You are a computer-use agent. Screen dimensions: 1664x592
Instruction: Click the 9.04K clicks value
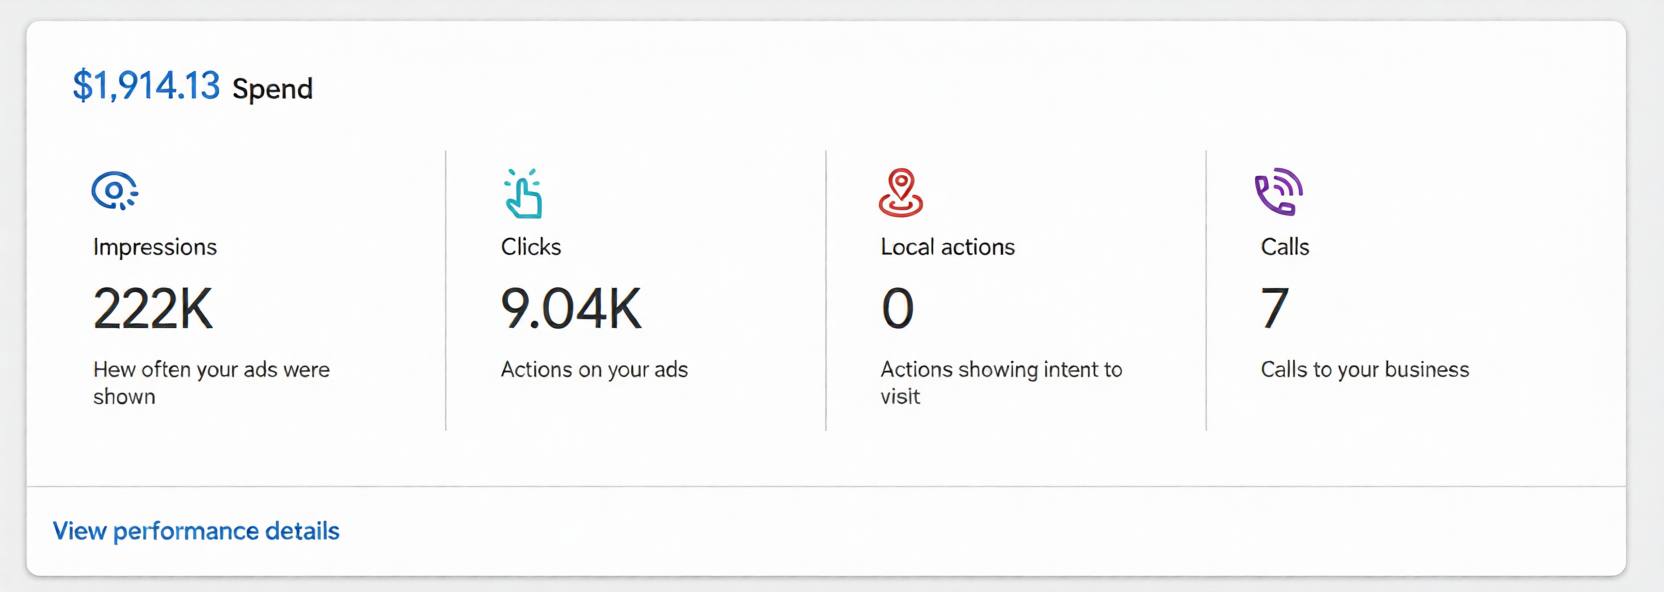570,309
